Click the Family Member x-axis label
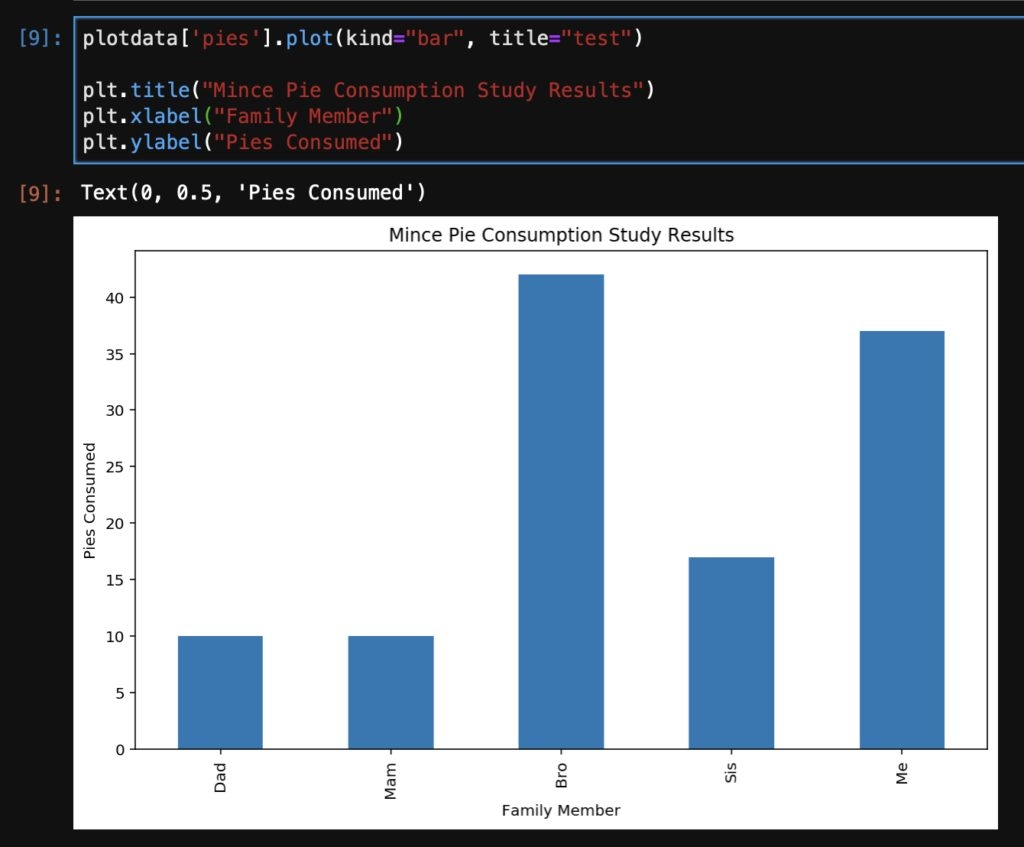Viewport: 1024px width, 847px height. pos(560,810)
